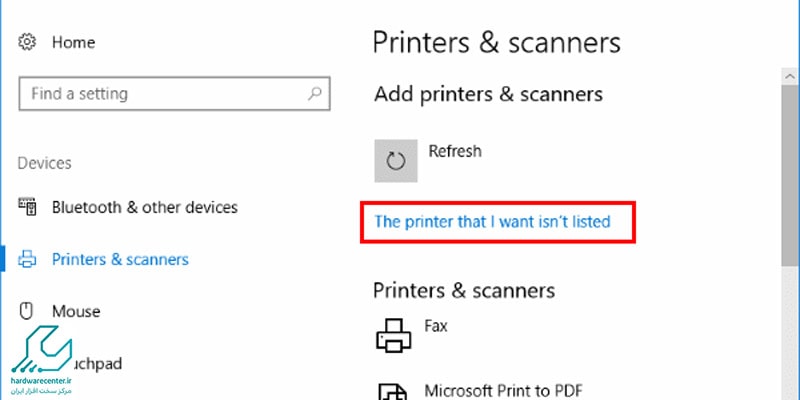The height and width of the screenshot is (400, 800).
Task: Click the Refresh text label
Action: coord(455,152)
